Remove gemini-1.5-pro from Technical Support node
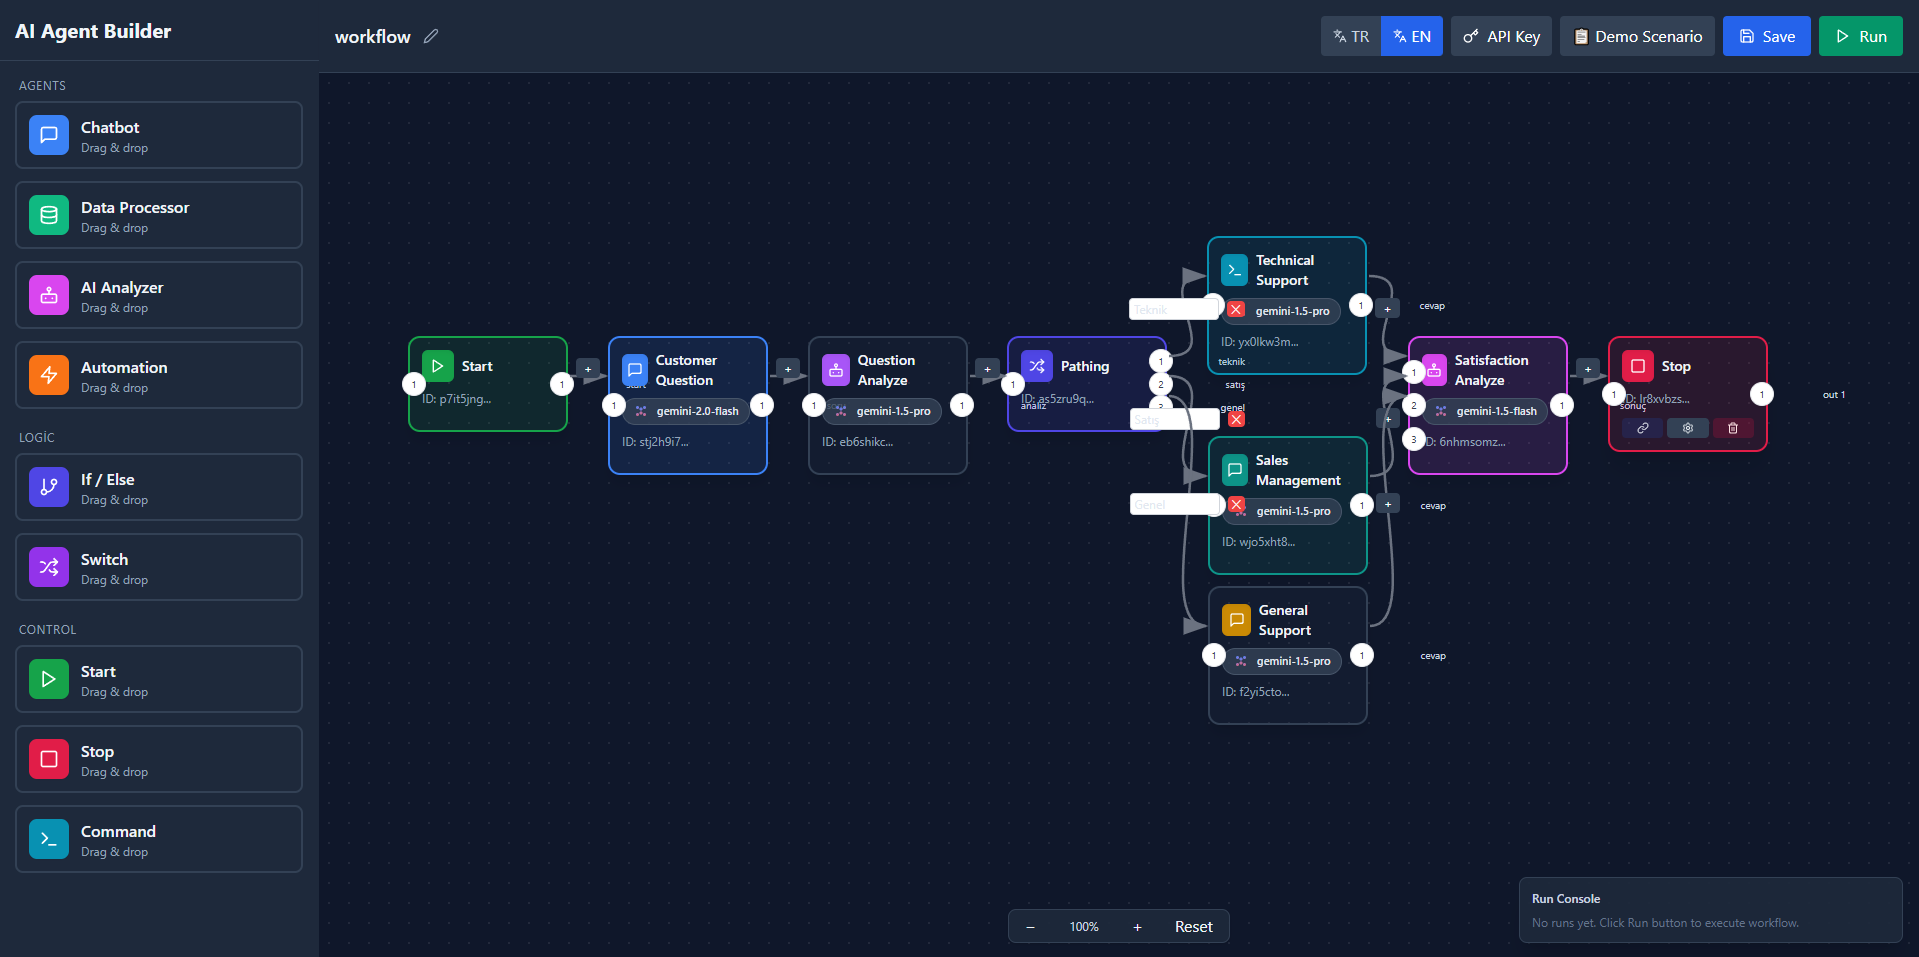This screenshot has height=957, width=1919. click(x=1237, y=310)
